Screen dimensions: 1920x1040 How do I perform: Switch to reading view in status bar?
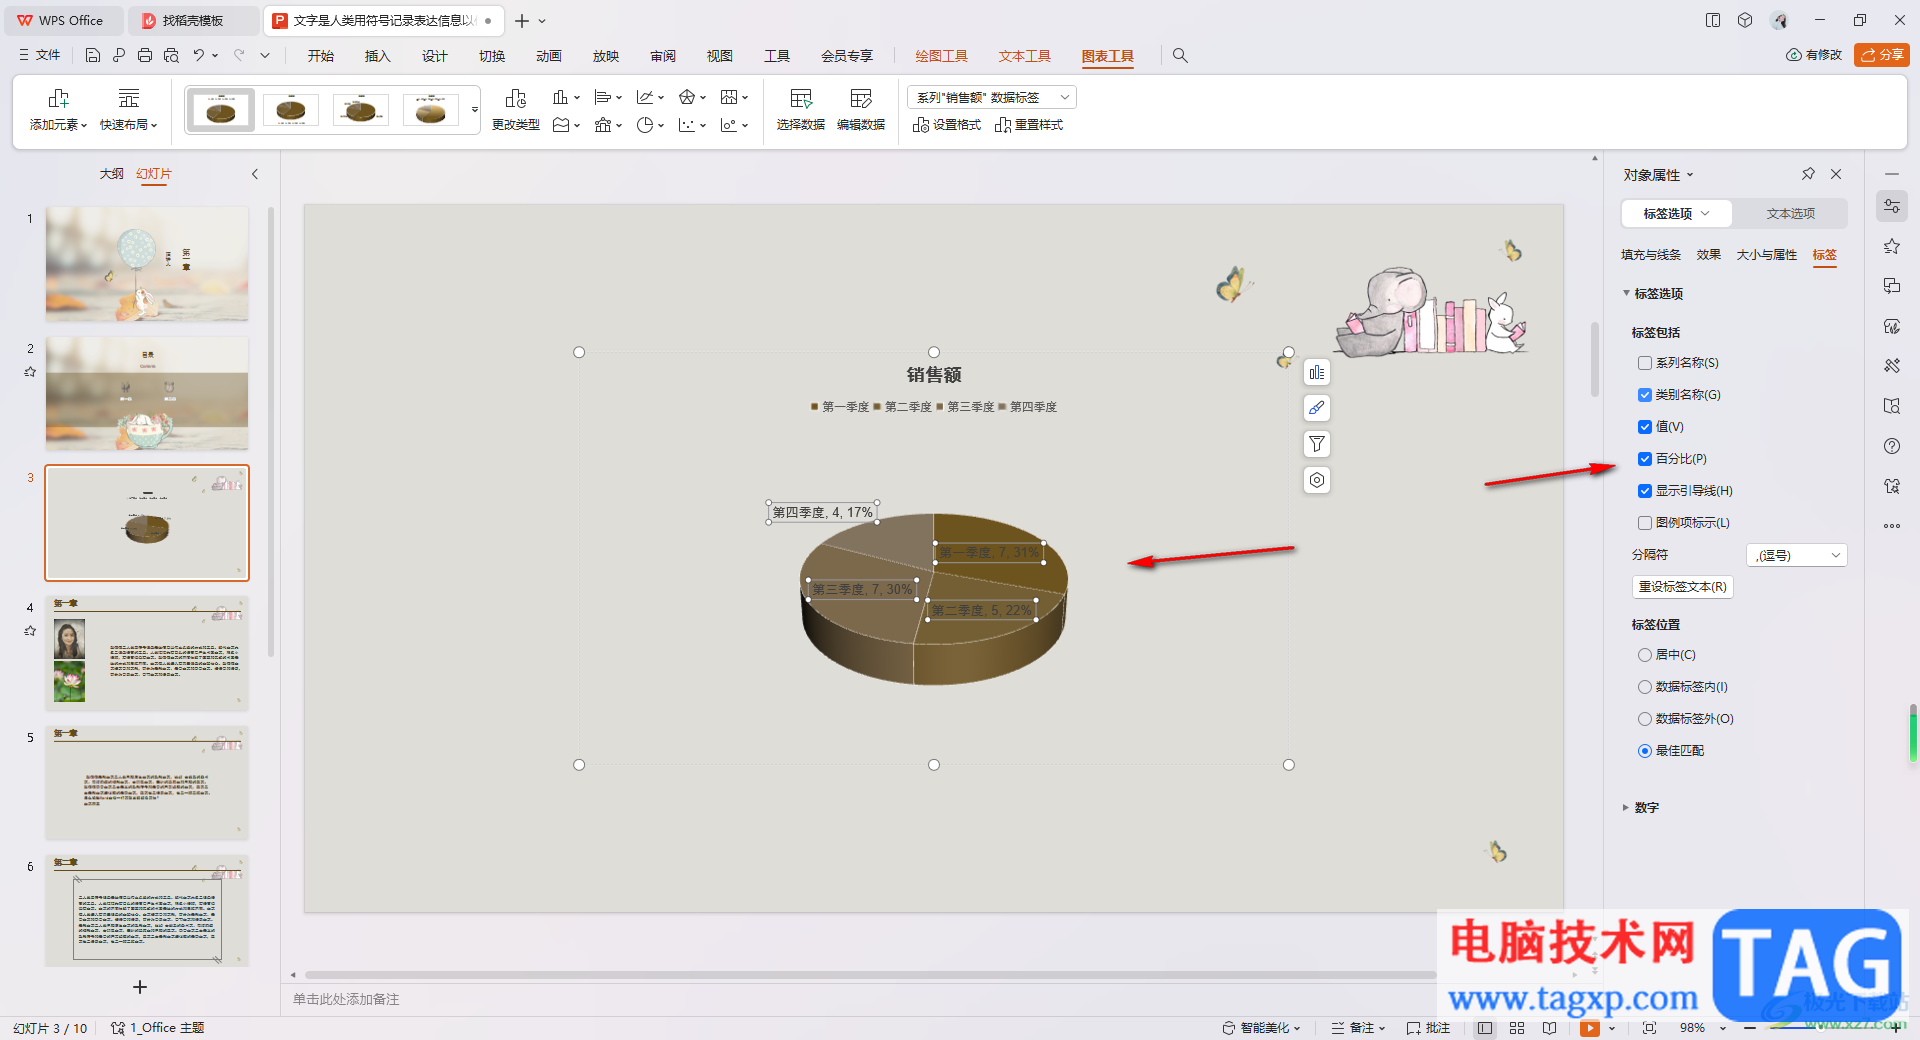[1549, 1028]
